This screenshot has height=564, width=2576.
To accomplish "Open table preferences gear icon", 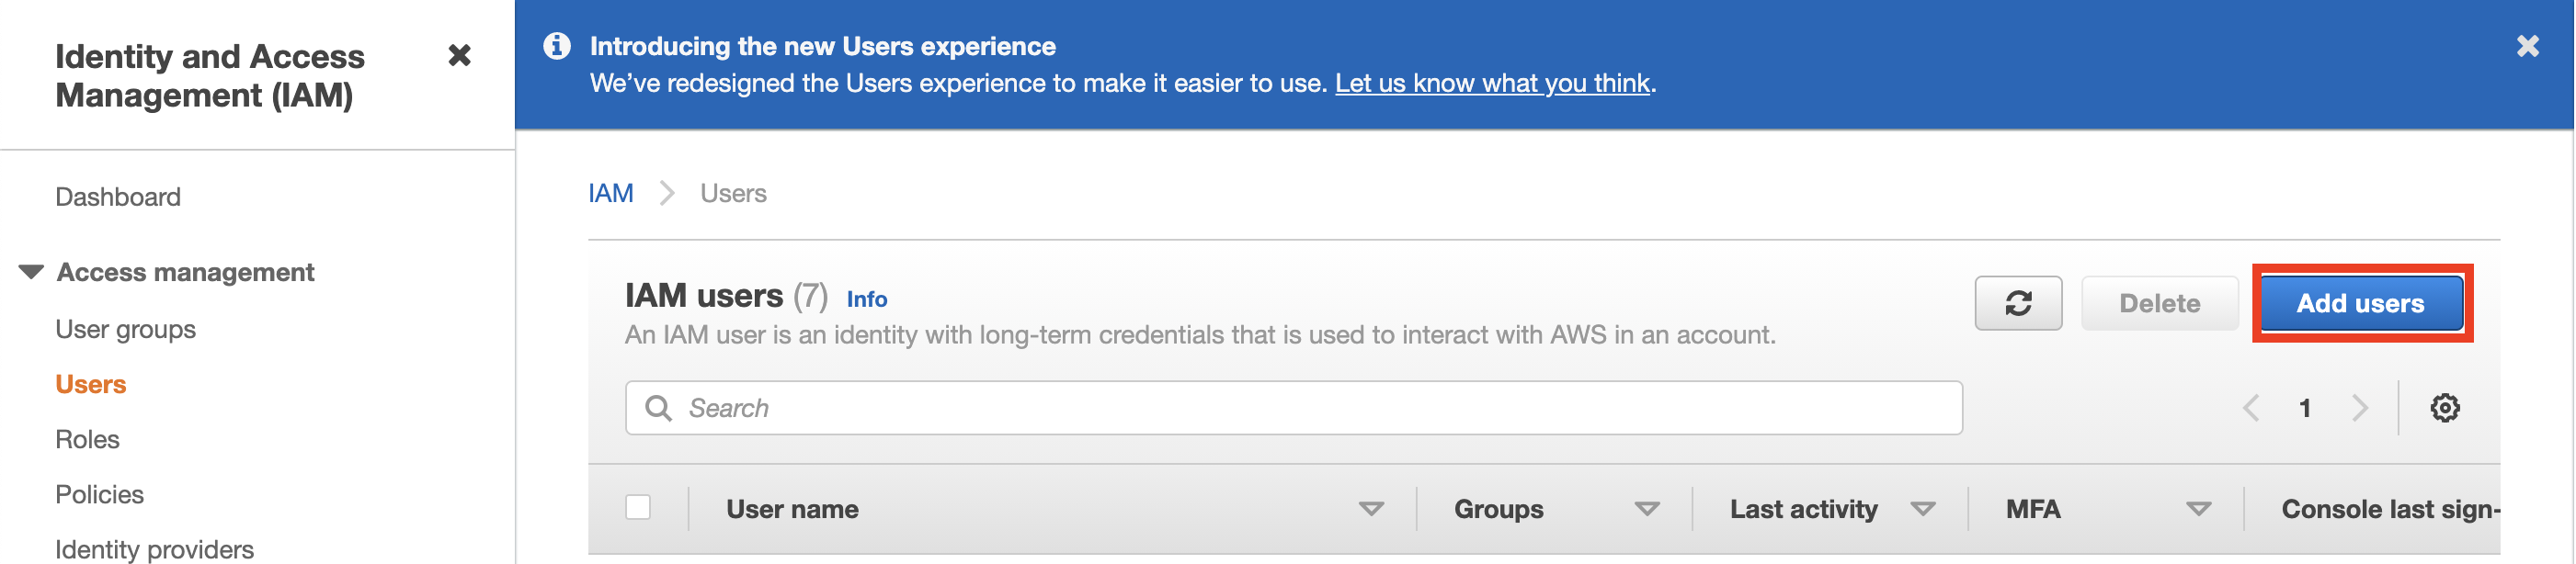I will (2444, 408).
